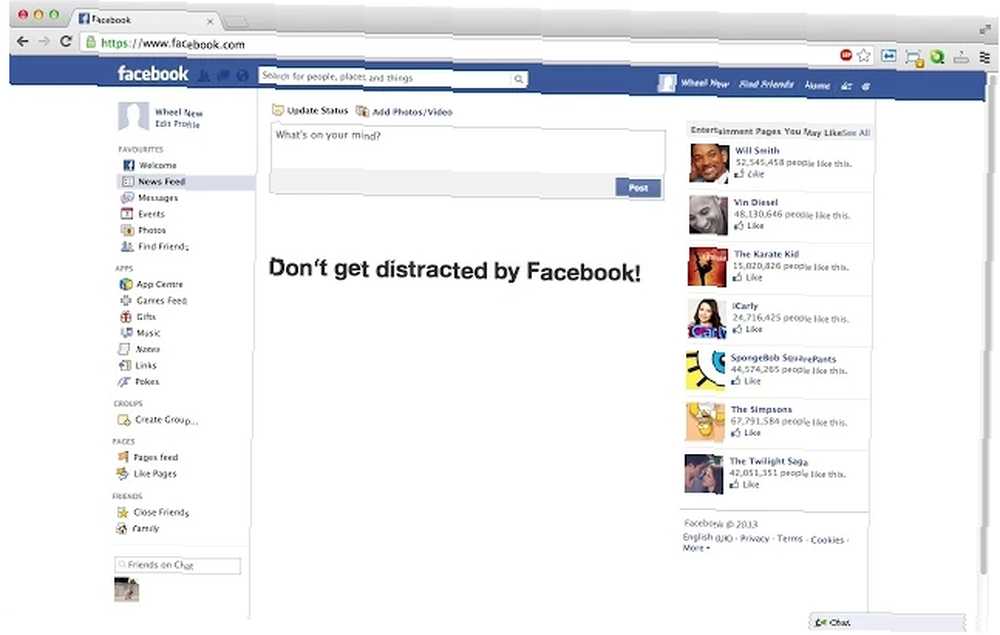
Task: Expand the More footer dropdown
Action: coord(696,548)
